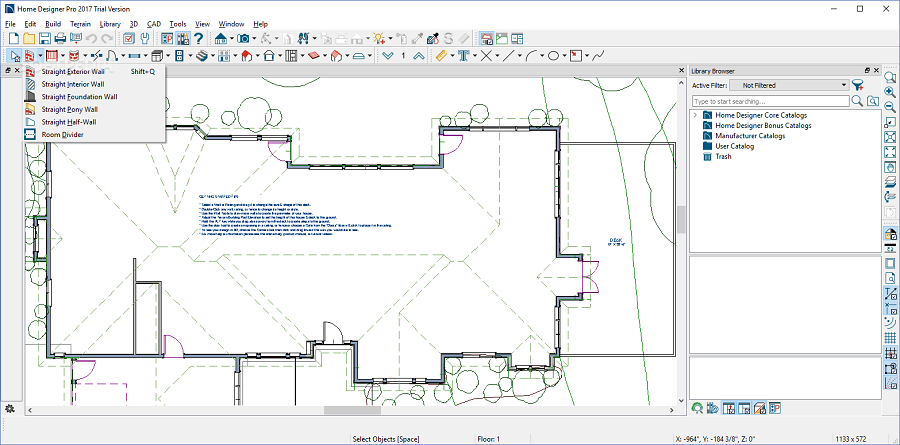Click the library search input field

tap(770, 101)
